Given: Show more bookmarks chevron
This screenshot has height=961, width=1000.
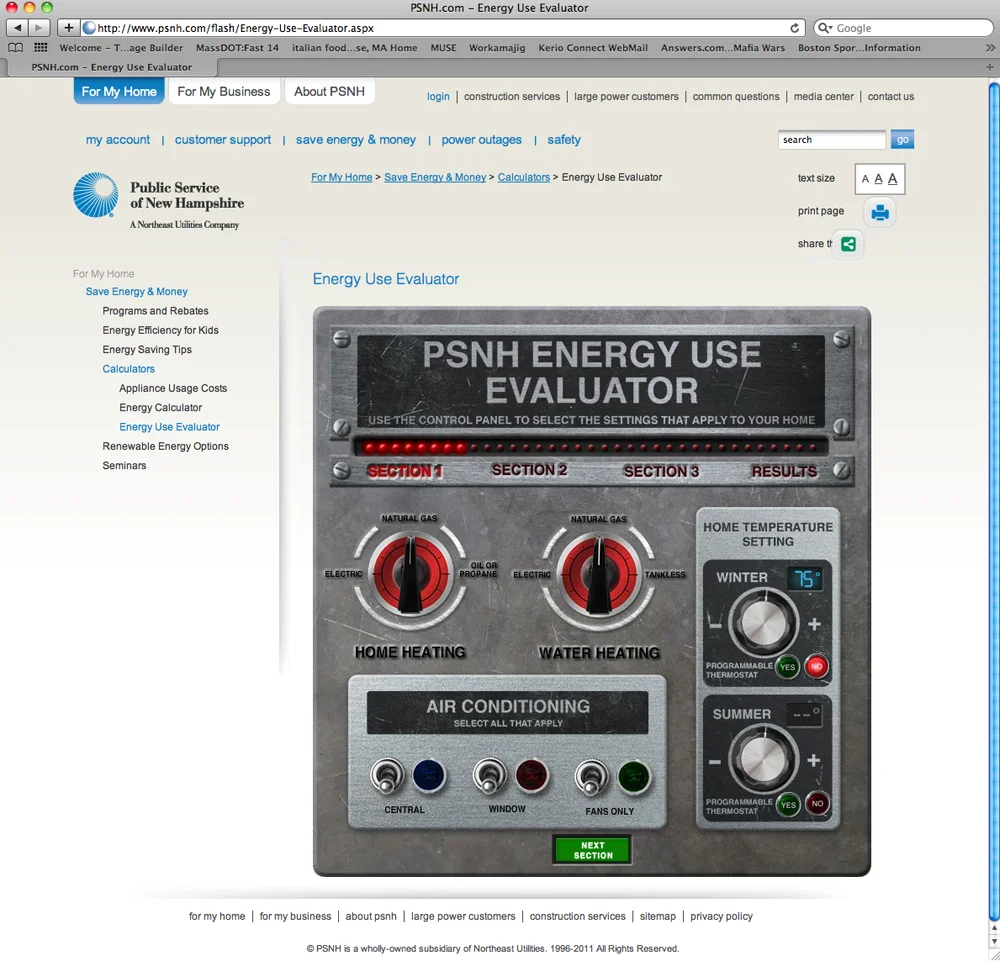Looking at the screenshot, I should [x=990, y=47].
